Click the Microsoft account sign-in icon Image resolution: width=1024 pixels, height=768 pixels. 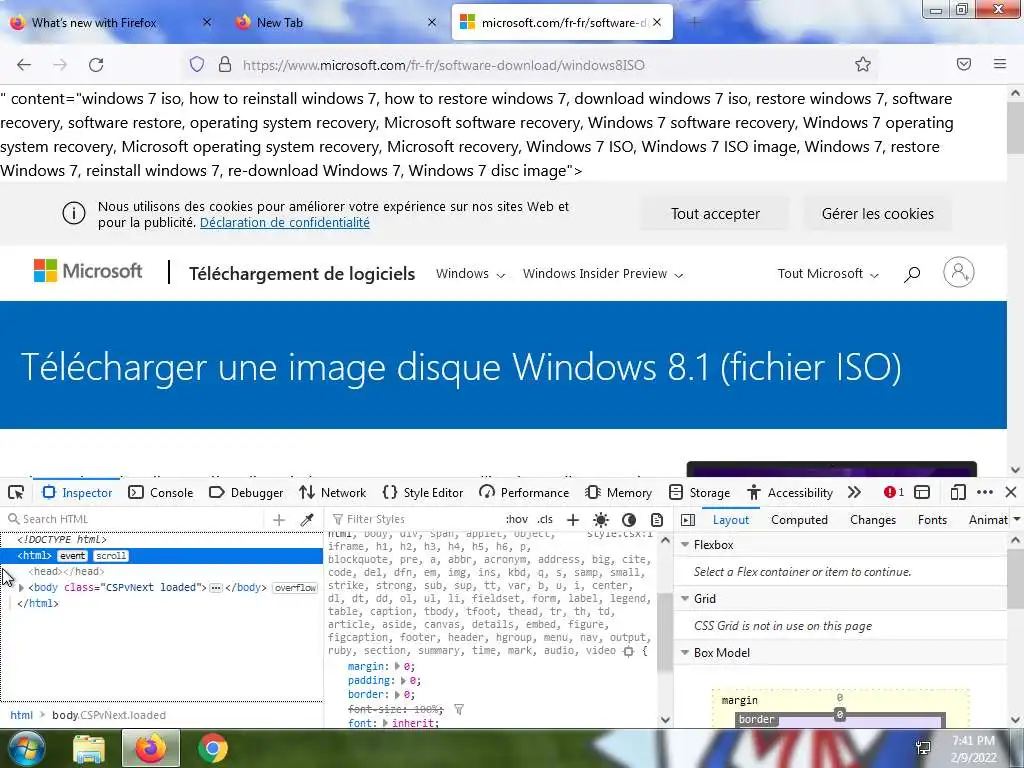959,272
